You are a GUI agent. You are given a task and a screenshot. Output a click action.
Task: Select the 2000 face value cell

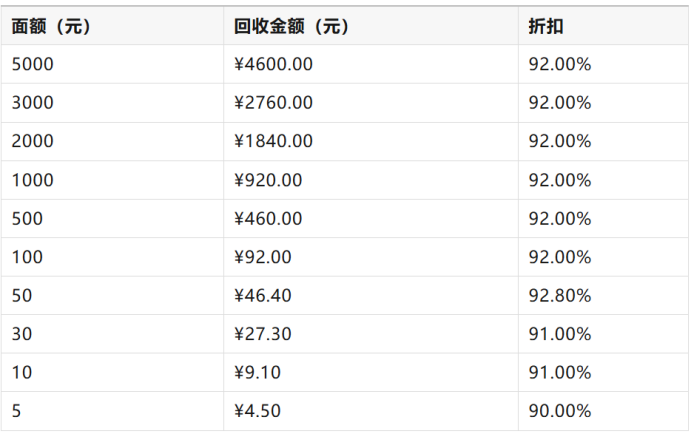[x=32, y=142]
